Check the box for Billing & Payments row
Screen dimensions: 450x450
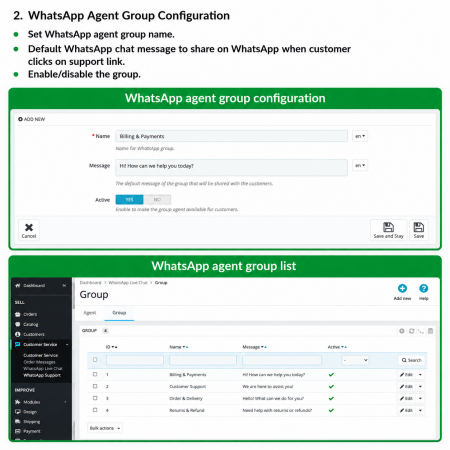click(95, 374)
